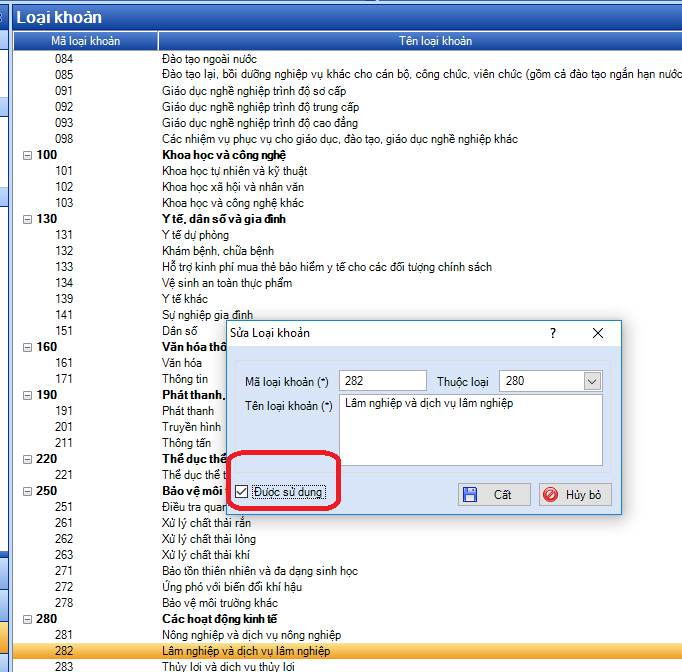Select row 134 Vệ sinh an toàn thực phẩm
The image size is (682, 672).
point(348,283)
